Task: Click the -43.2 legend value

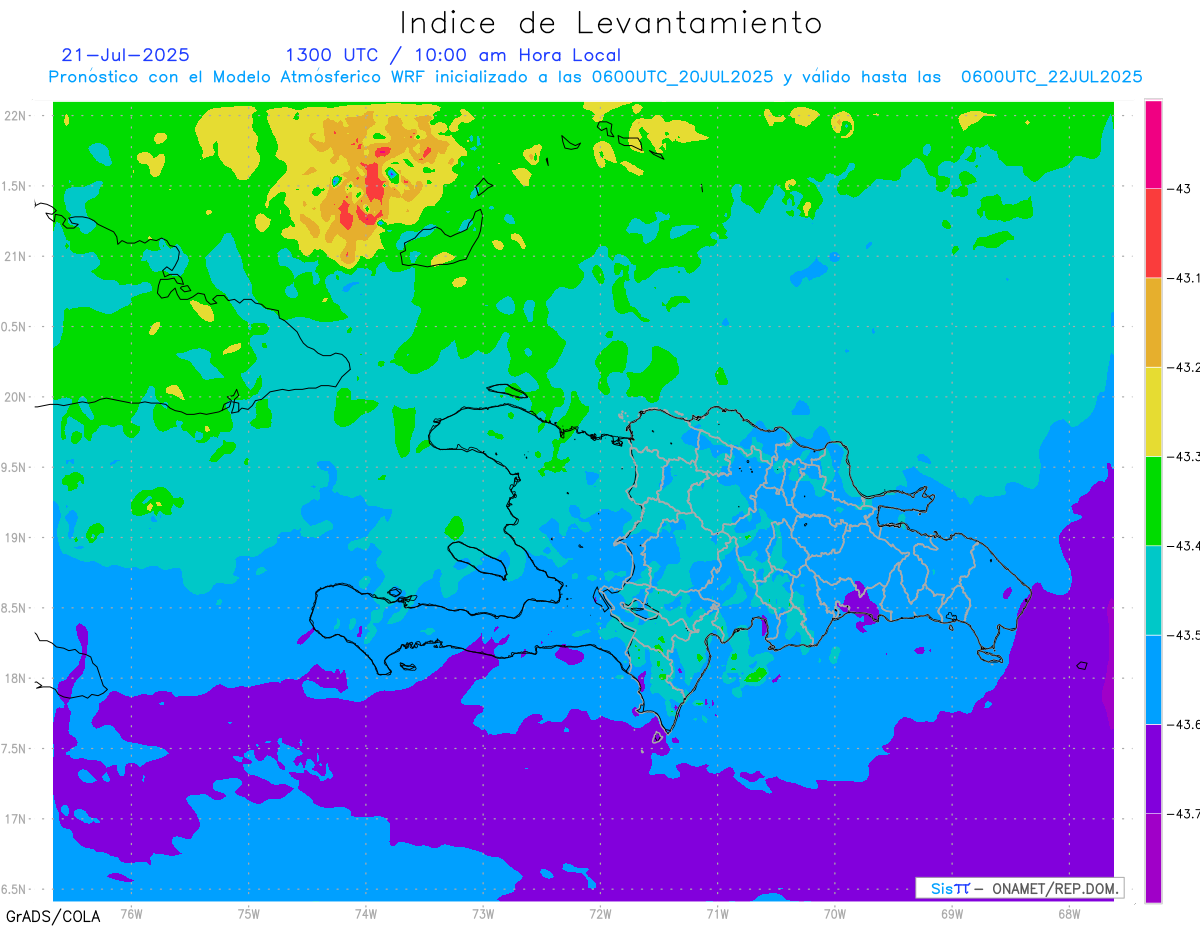Action: [1183, 367]
